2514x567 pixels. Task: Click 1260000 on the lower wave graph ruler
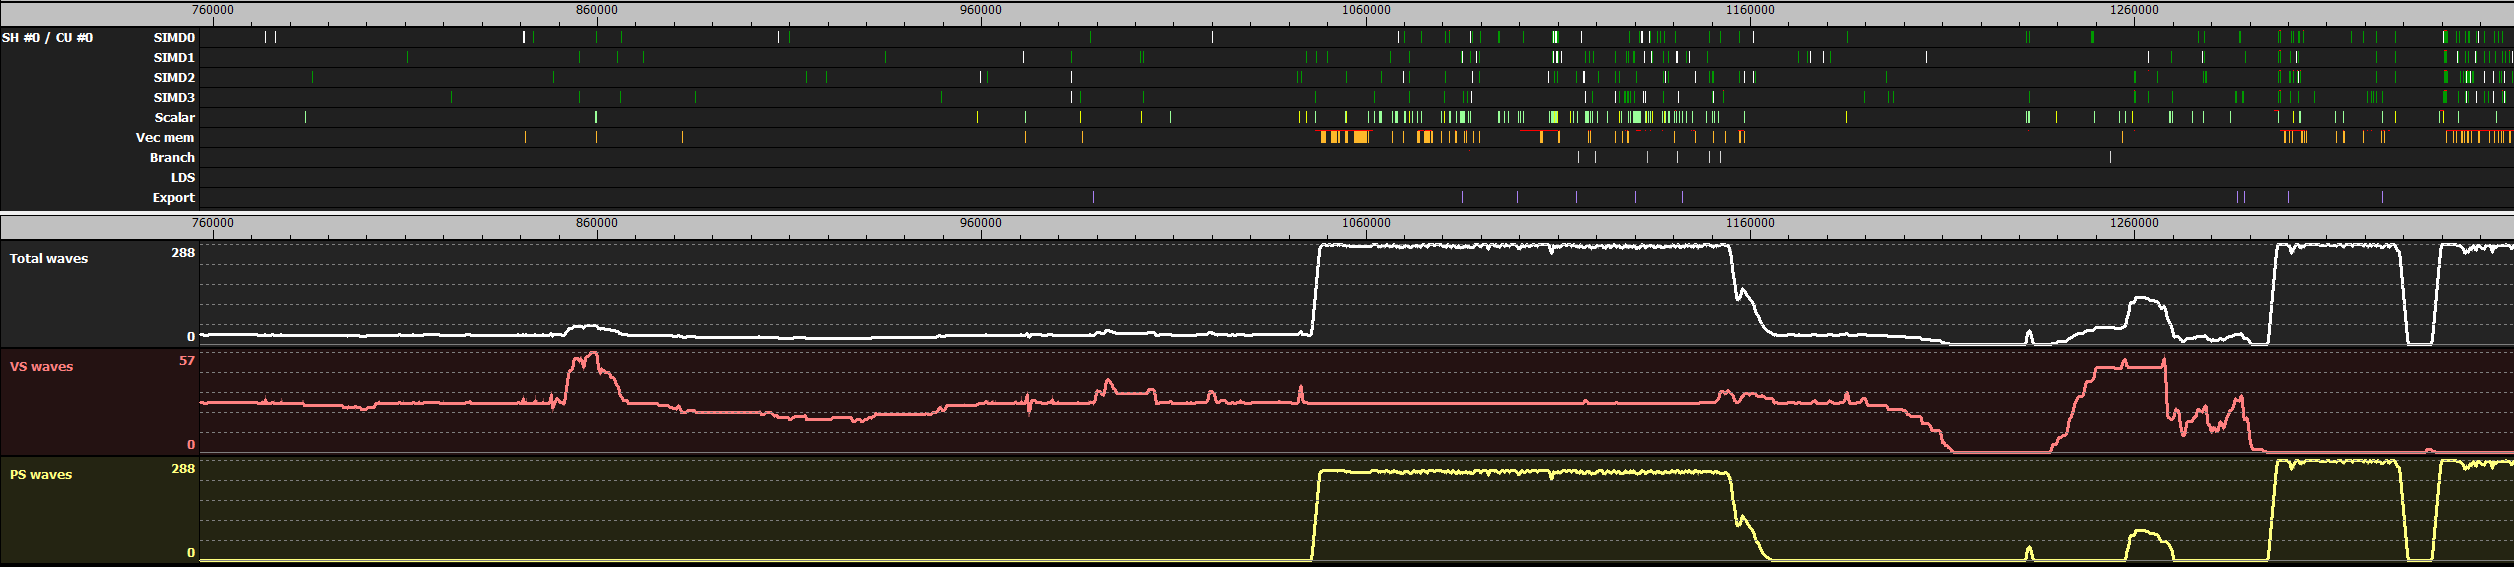tap(2134, 223)
